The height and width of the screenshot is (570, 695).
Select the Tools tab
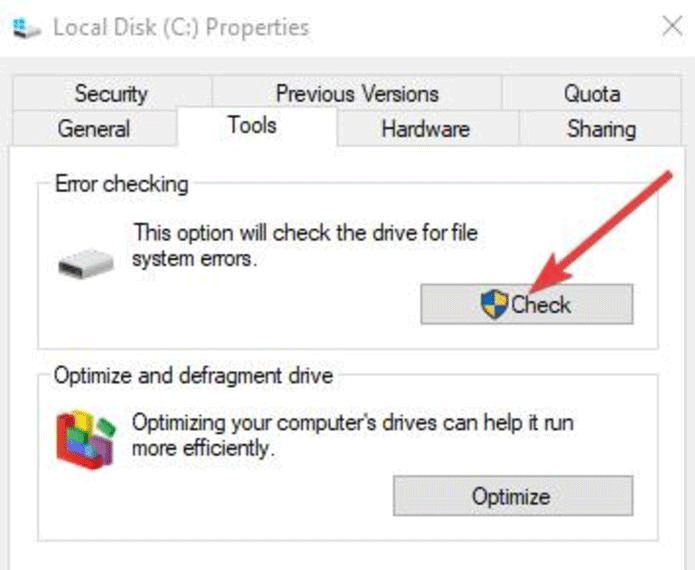pyautogui.click(x=251, y=126)
